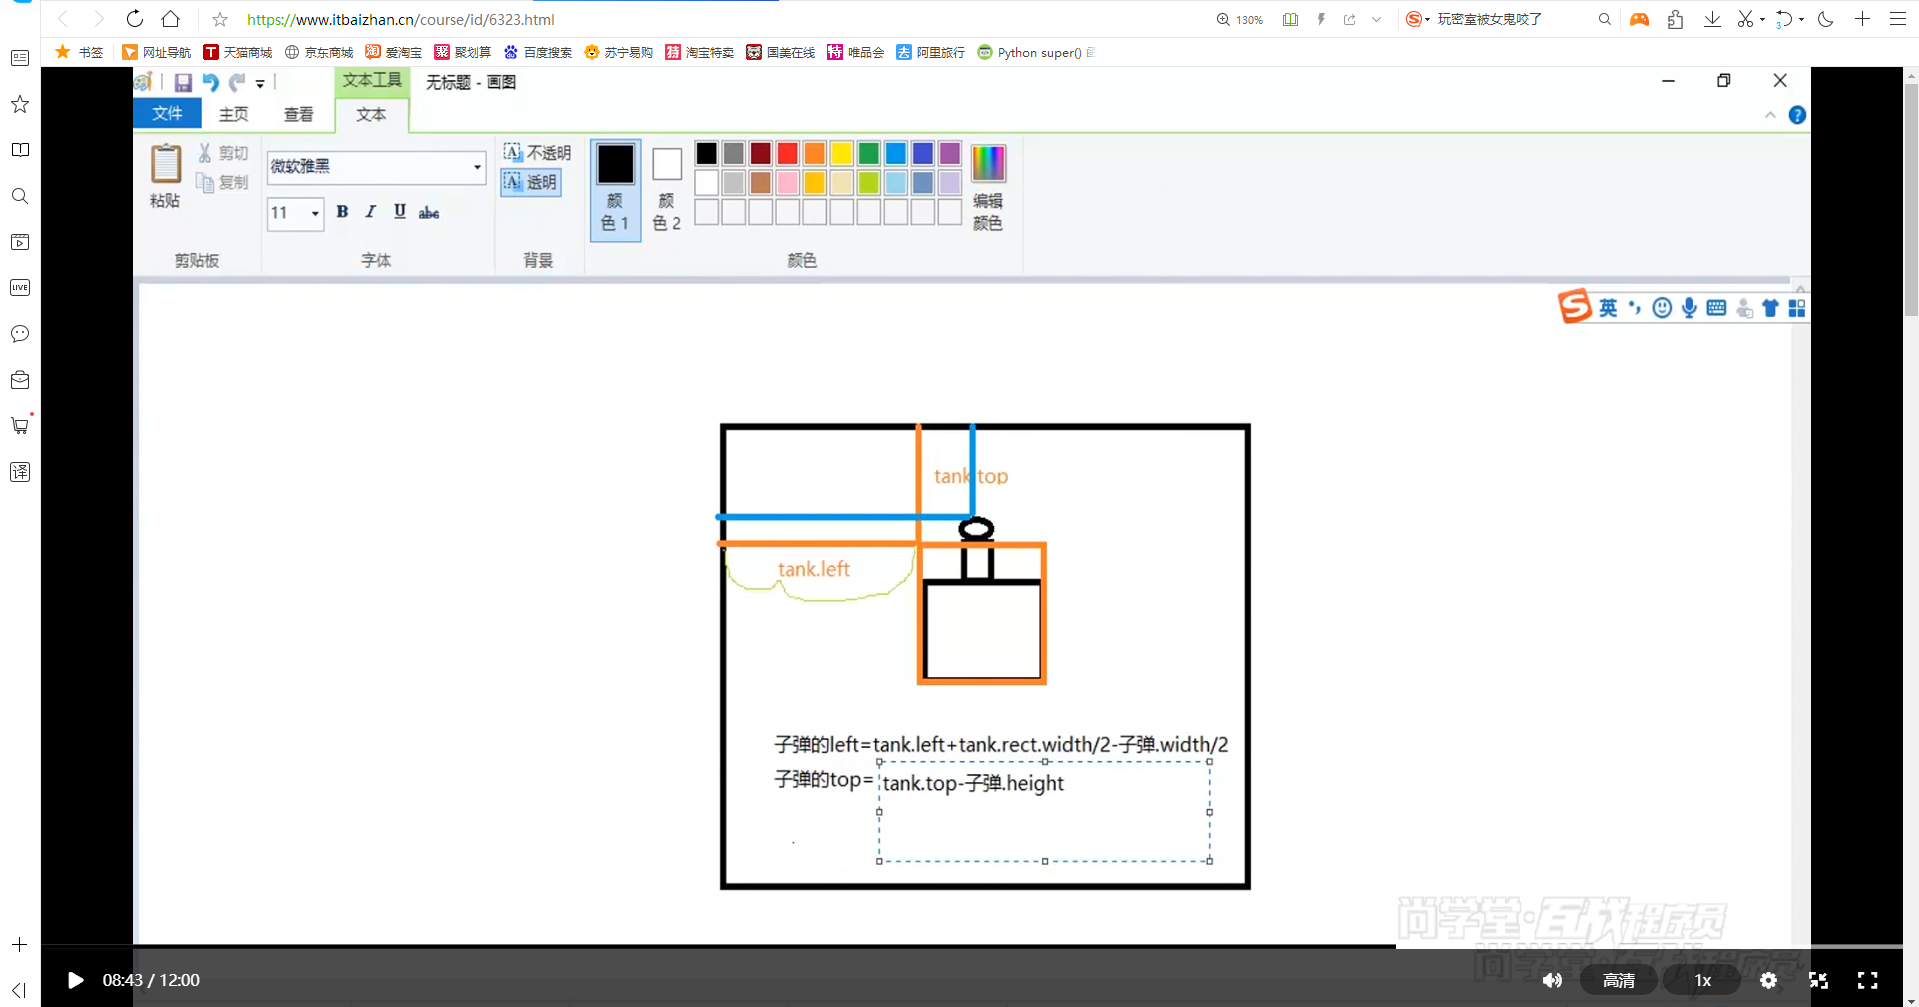Open the browser hamburger main menu
This screenshot has height=1007, width=1919.
(1897, 19)
